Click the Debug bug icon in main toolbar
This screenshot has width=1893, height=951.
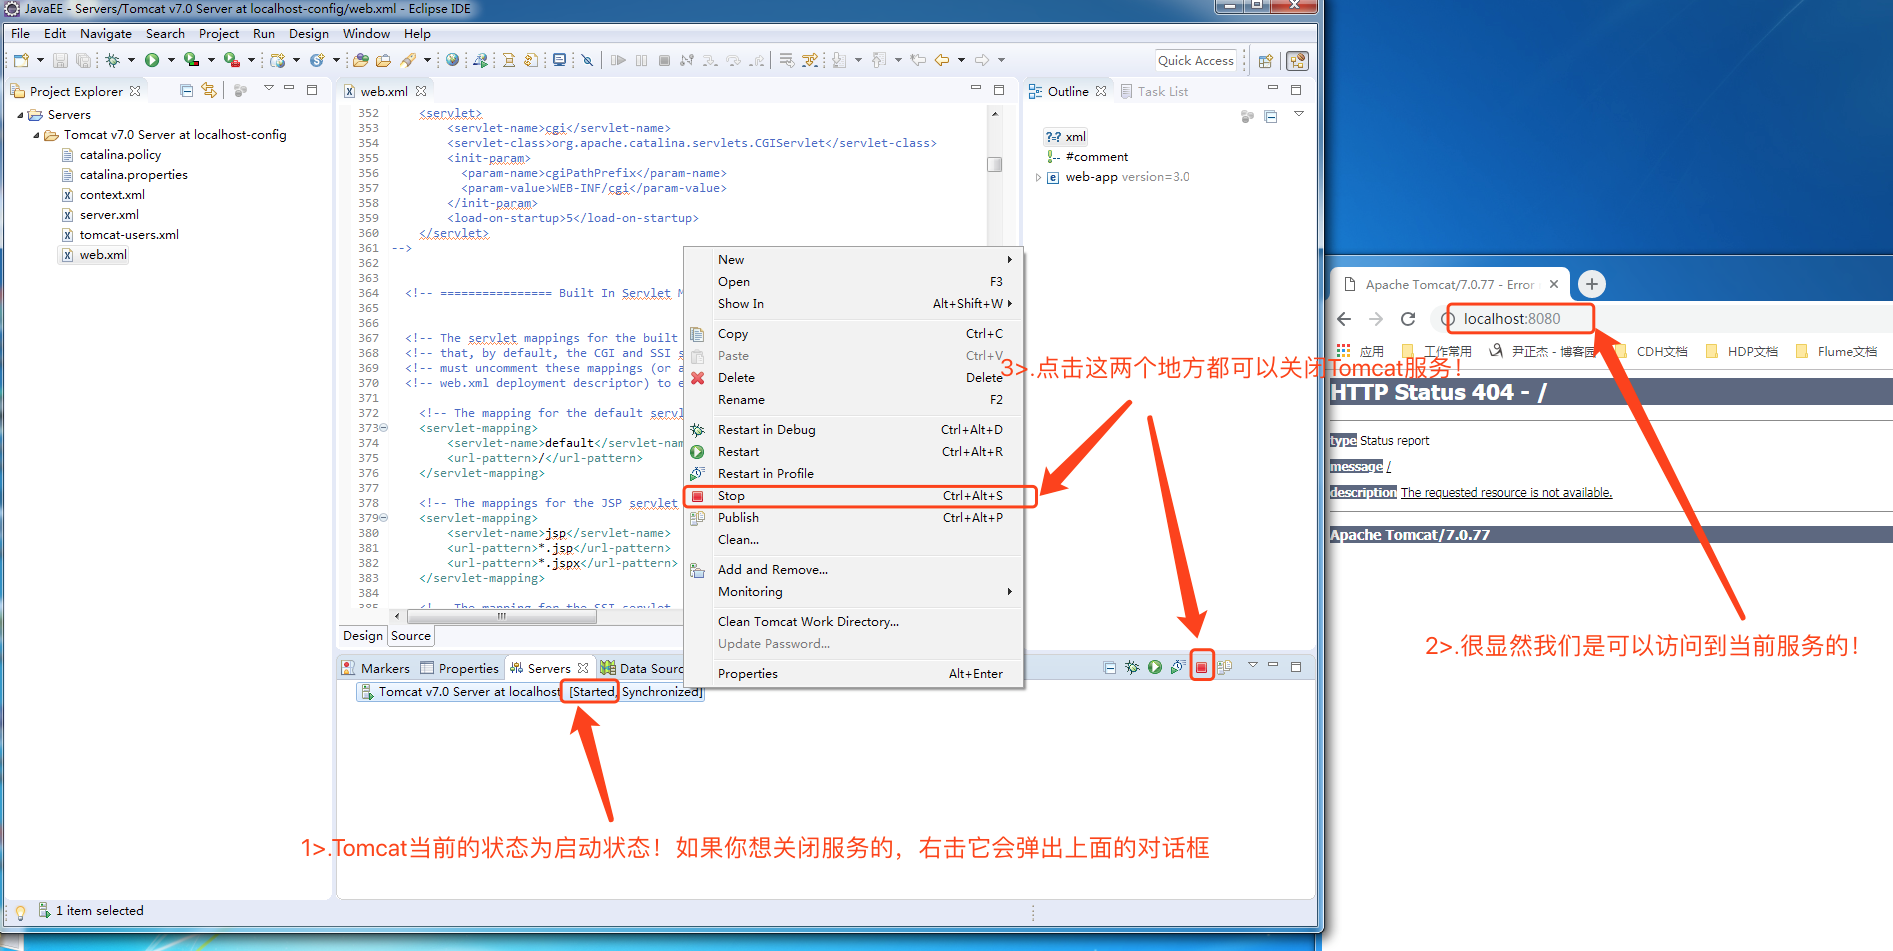click(113, 61)
